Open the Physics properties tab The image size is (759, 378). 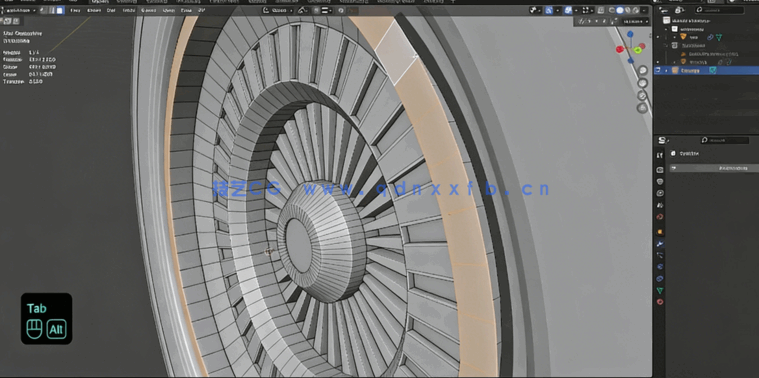coord(659,267)
